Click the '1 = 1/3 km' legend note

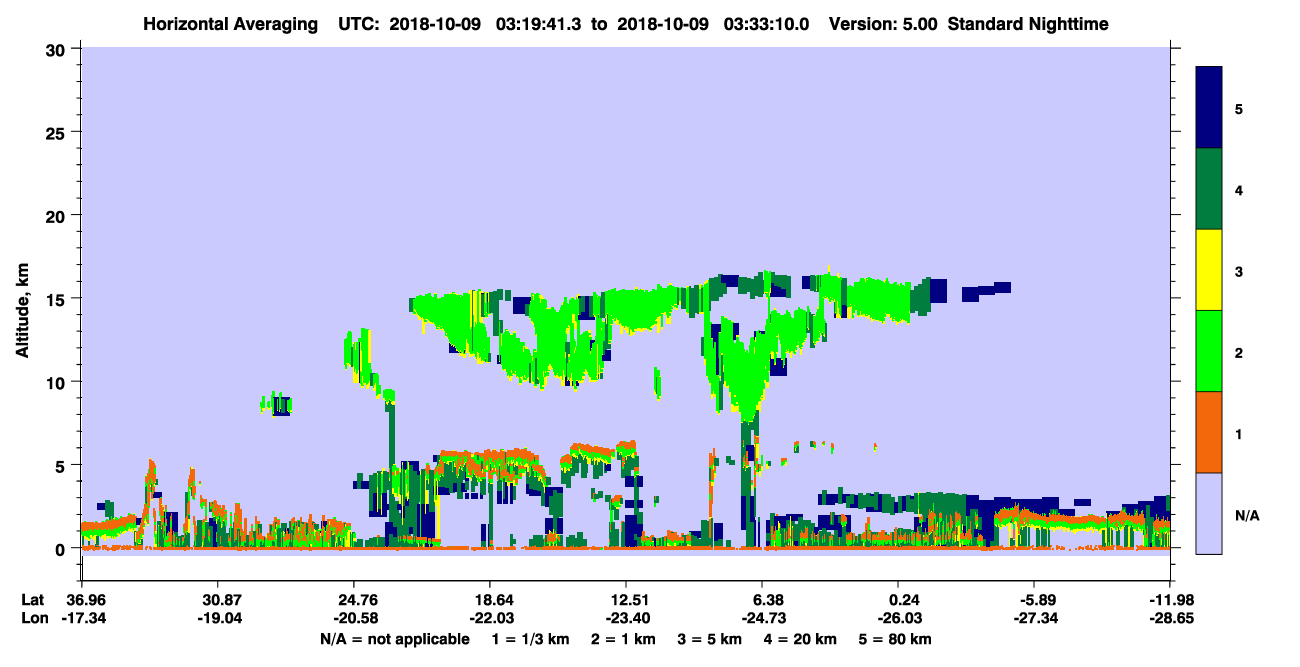tap(531, 639)
